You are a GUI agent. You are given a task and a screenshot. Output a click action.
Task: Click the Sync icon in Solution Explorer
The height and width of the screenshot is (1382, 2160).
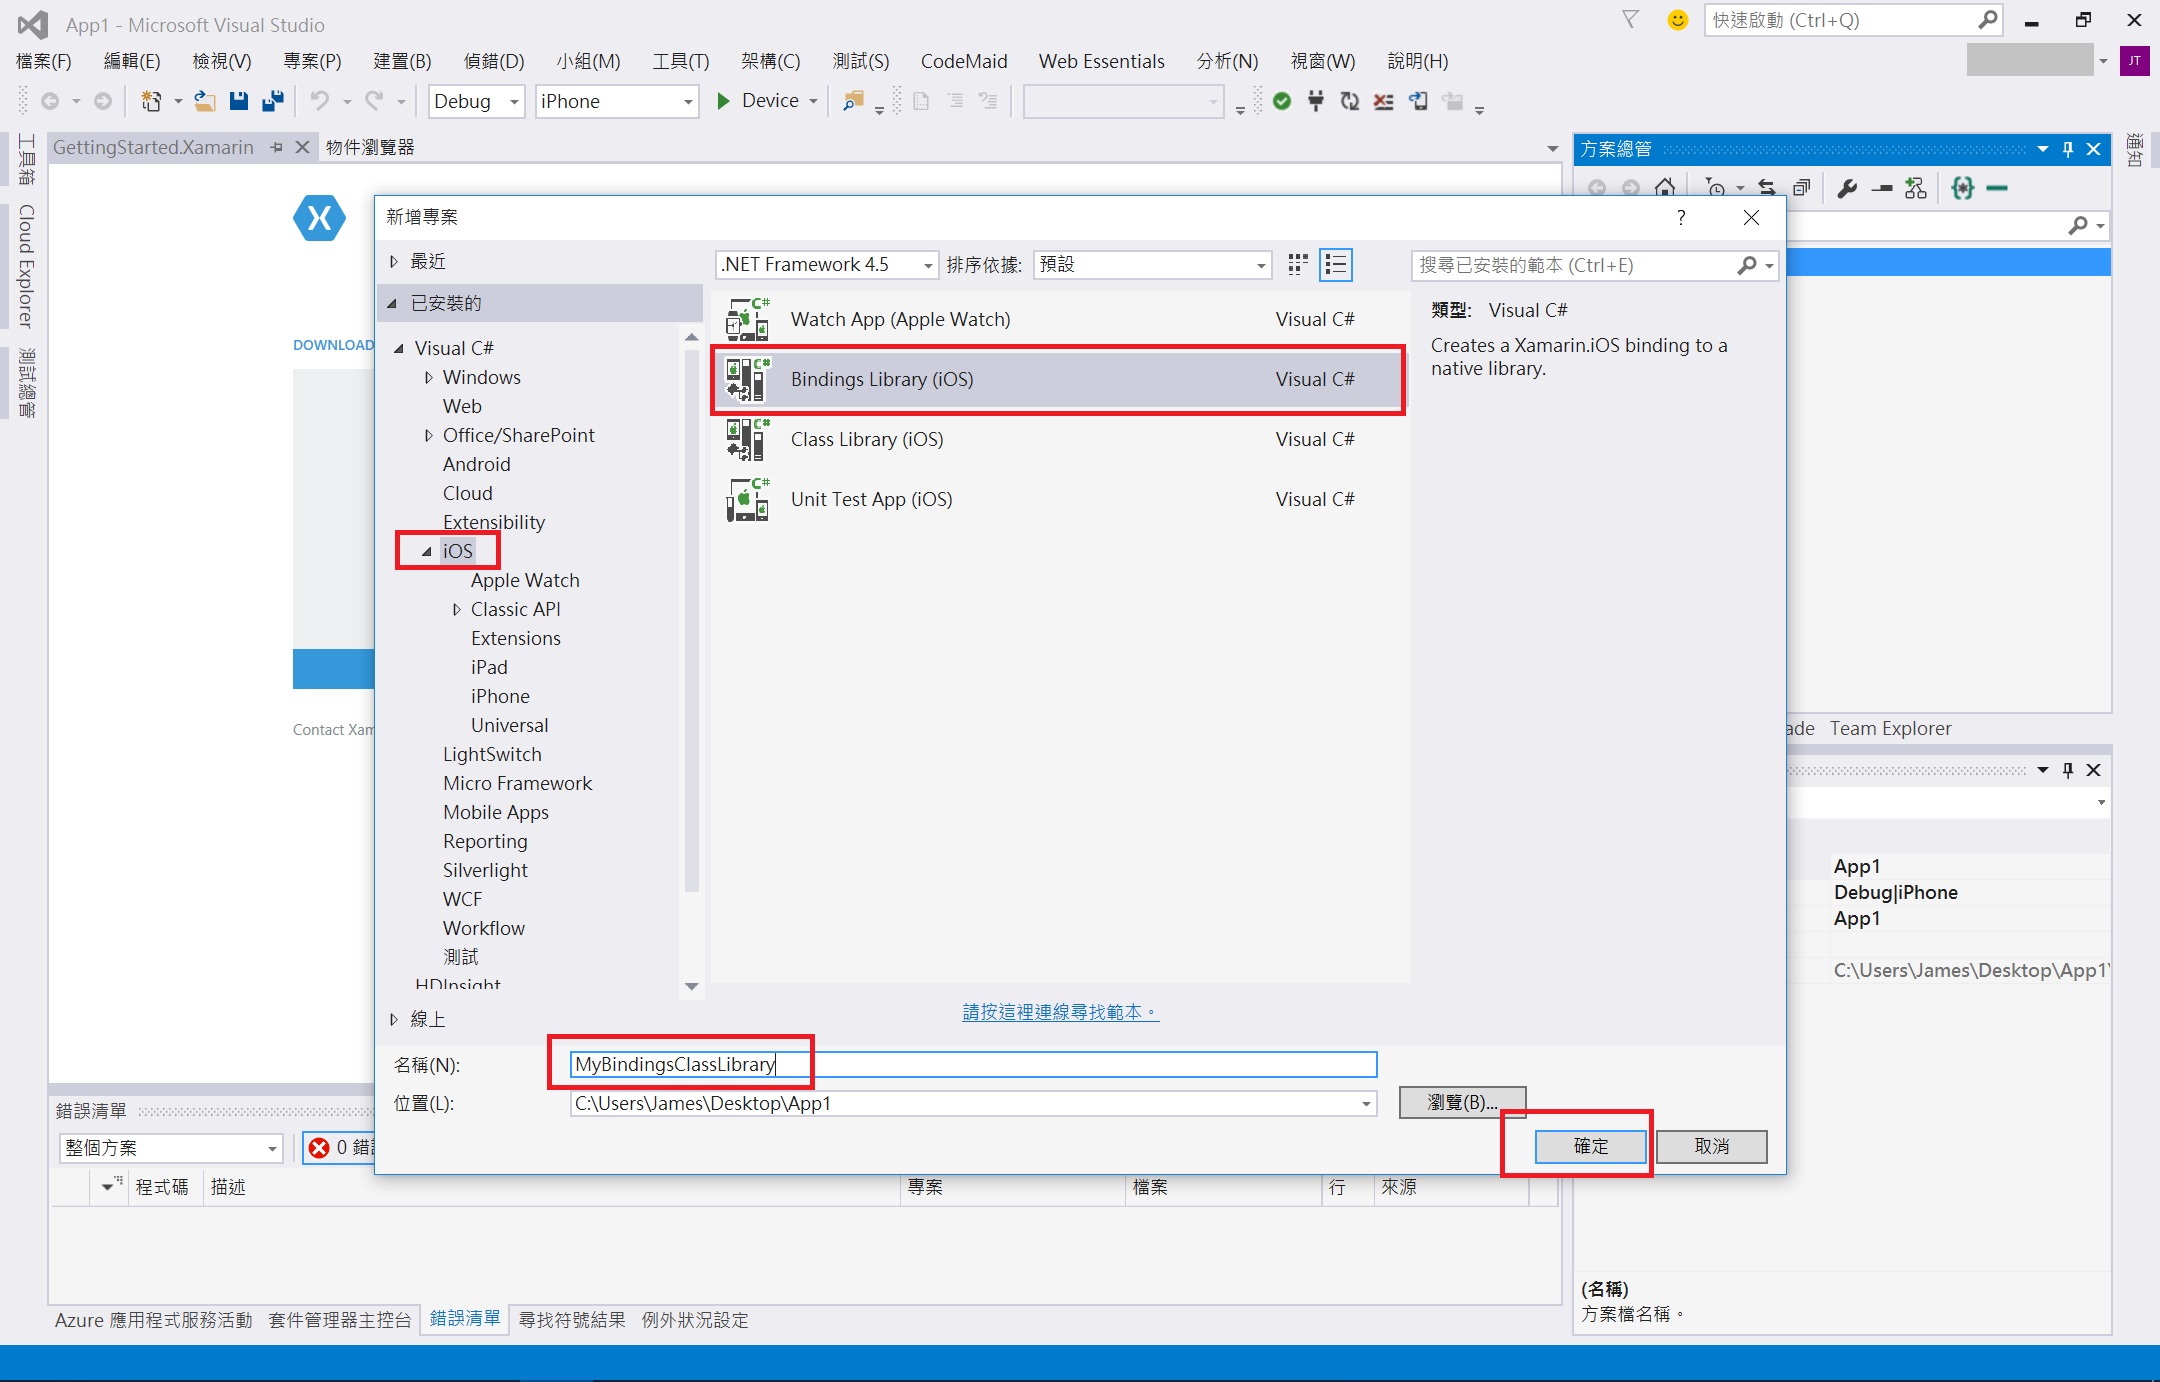click(x=1767, y=188)
